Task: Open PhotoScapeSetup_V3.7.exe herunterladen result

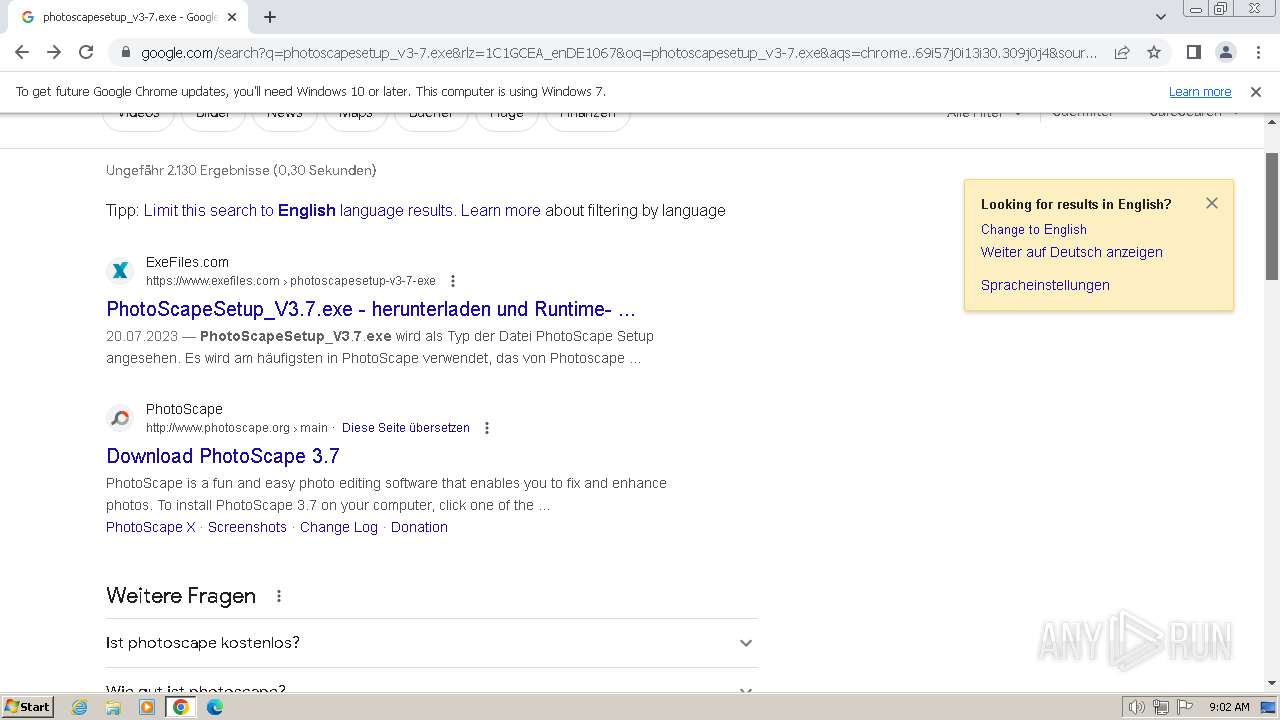Action: 371,309
